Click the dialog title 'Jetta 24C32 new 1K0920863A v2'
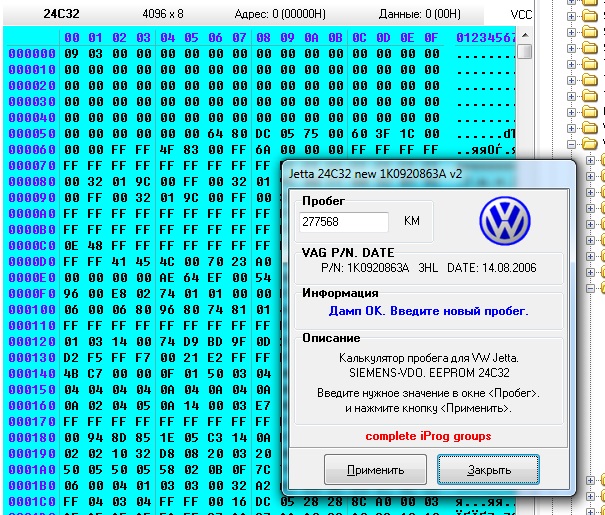 coord(375,174)
